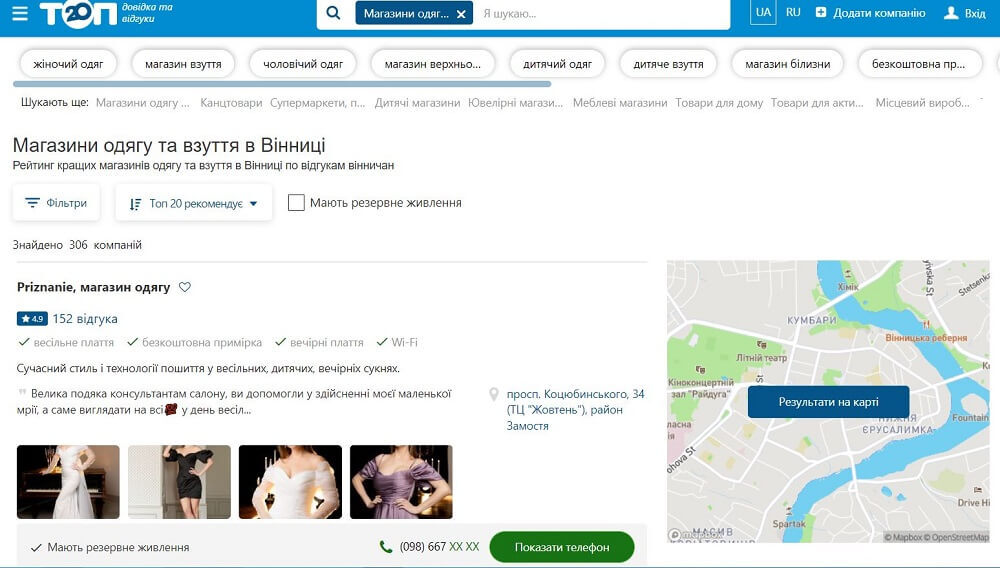Screen dimensions: 1000x568
Task: Add Priznanie to favorites with heart icon
Action: [184, 287]
